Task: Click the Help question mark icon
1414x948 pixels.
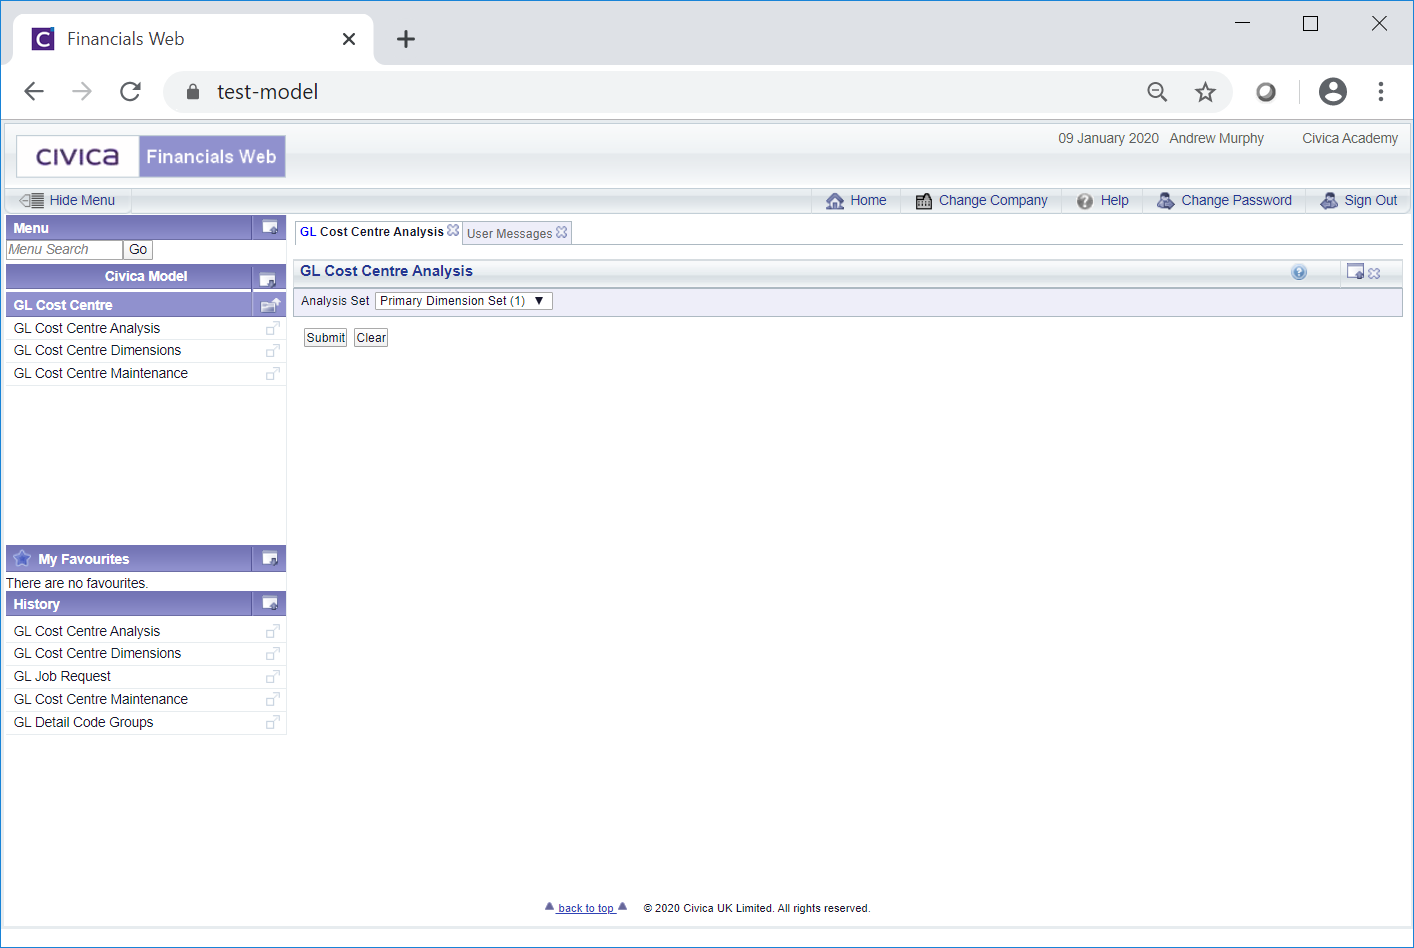Action: (1085, 201)
